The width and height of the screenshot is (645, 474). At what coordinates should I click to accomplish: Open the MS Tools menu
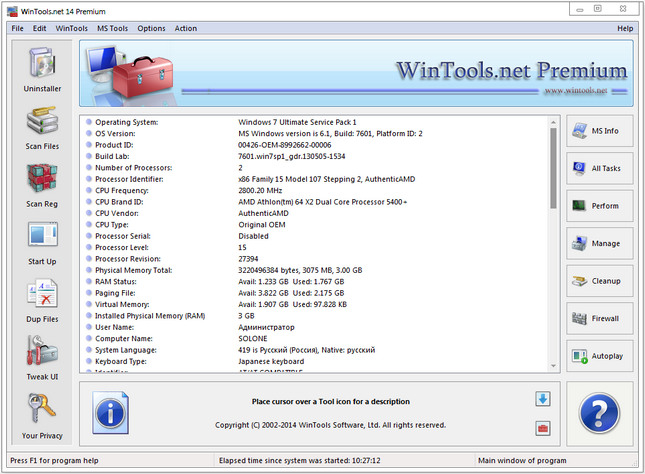pos(110,28)
